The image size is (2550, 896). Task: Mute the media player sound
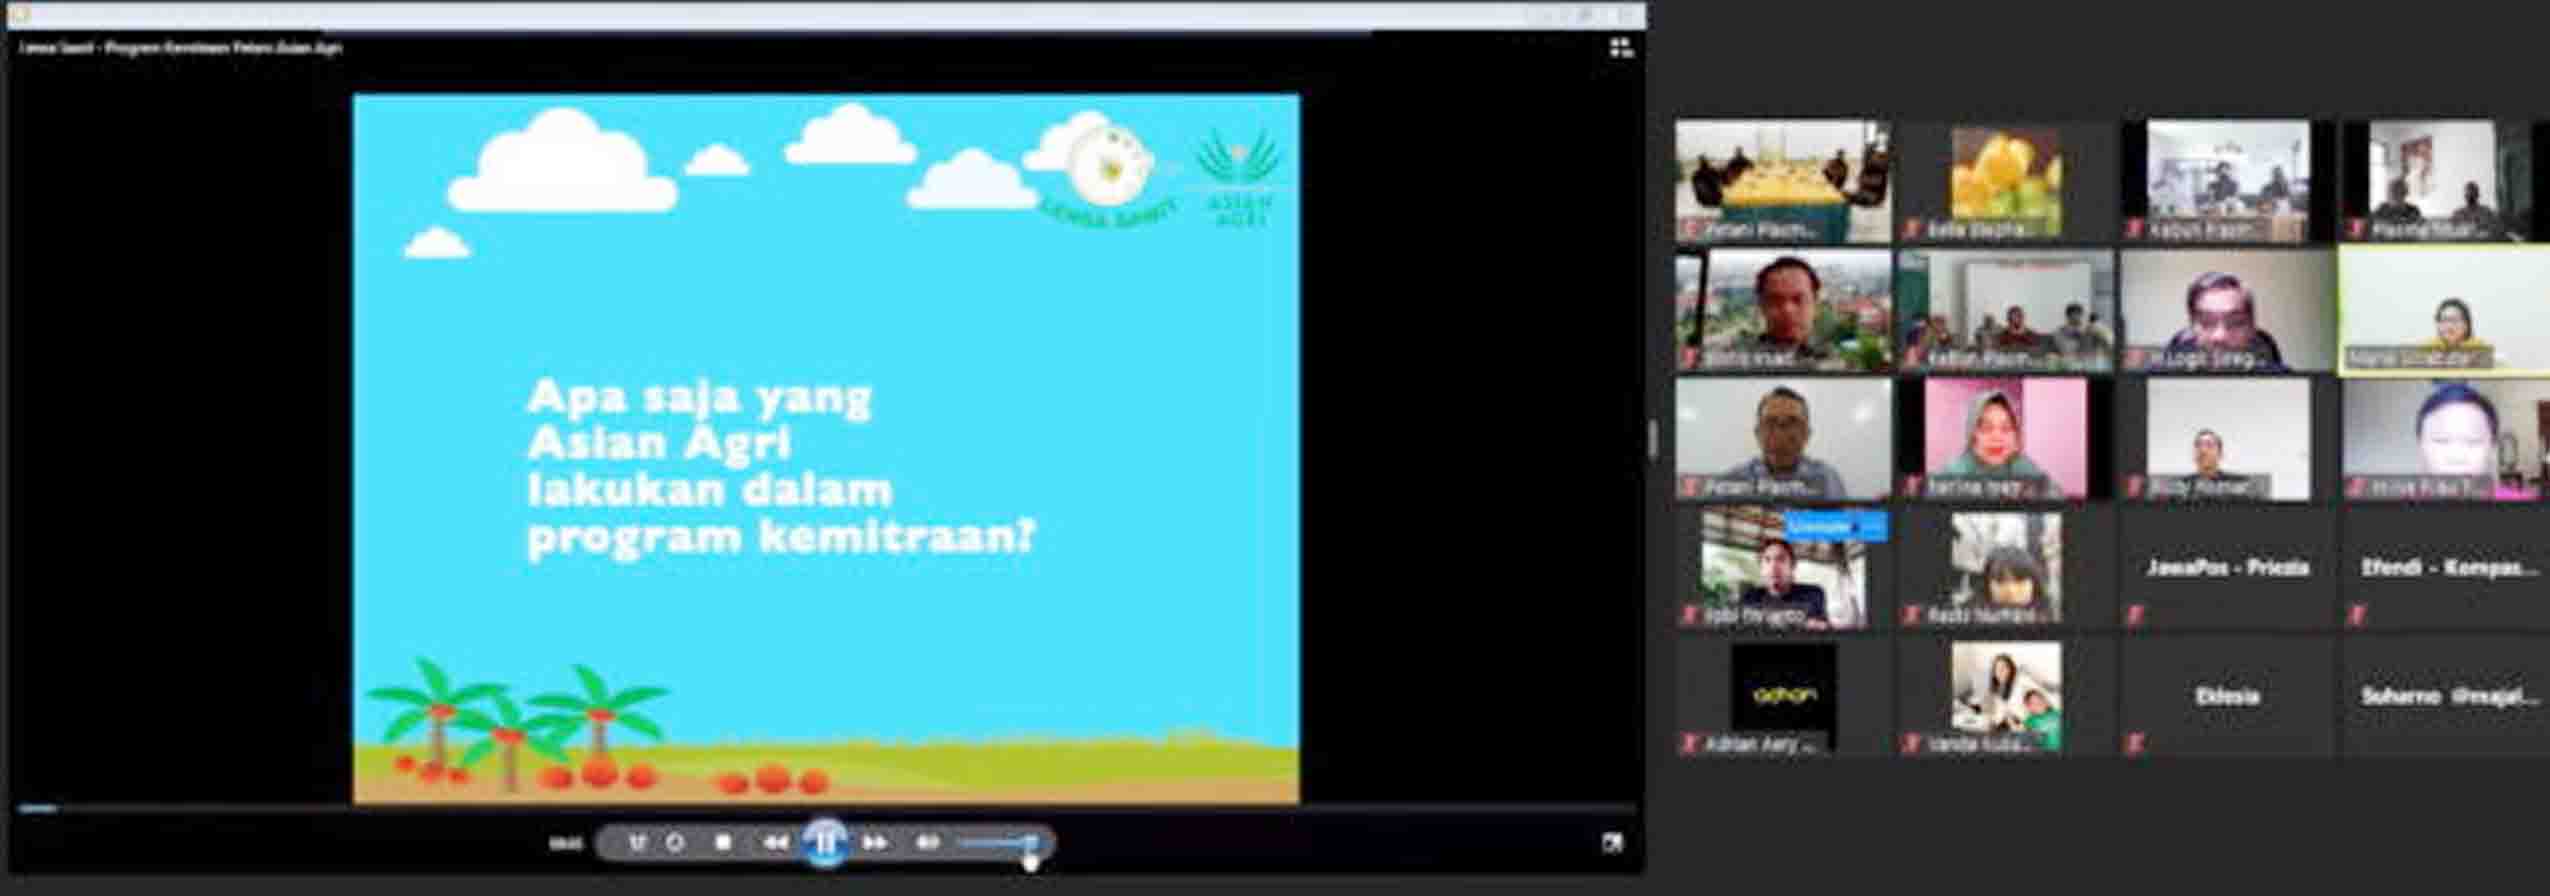pyautogui.click(x=928, y=843)
